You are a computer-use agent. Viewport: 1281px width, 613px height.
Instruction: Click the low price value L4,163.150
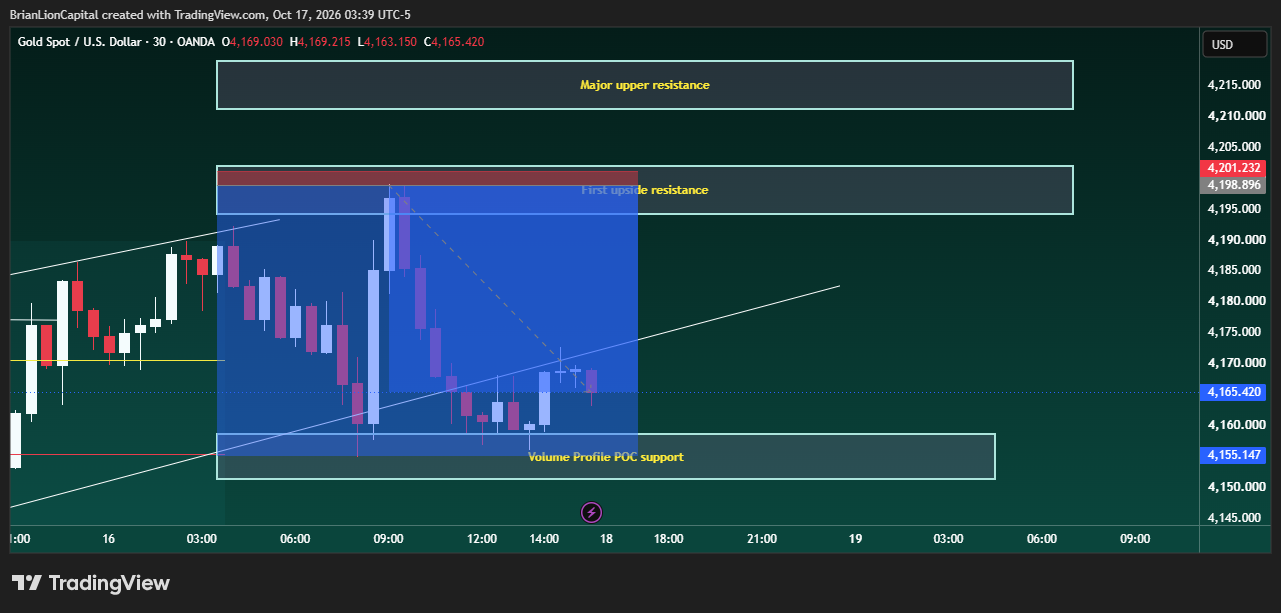click(x=387, y=42)
